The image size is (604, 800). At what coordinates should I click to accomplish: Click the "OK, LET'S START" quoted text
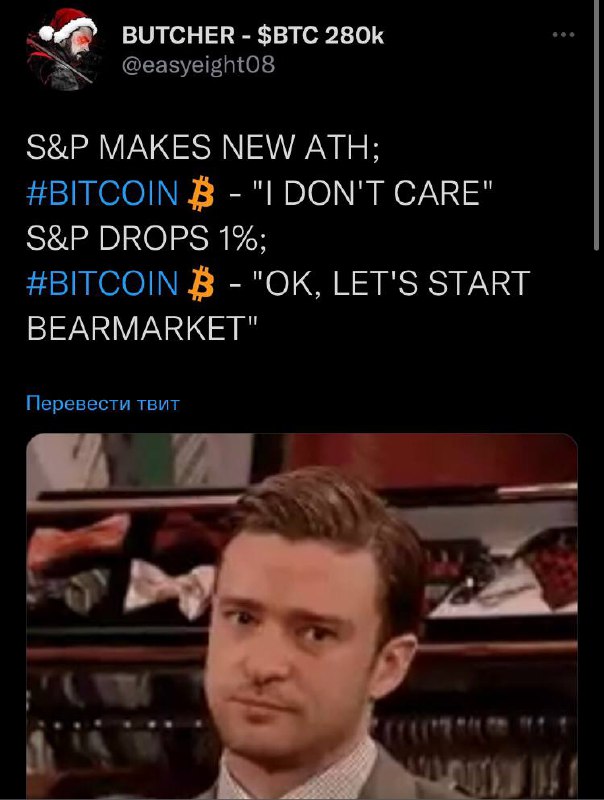tap(392, 283)
